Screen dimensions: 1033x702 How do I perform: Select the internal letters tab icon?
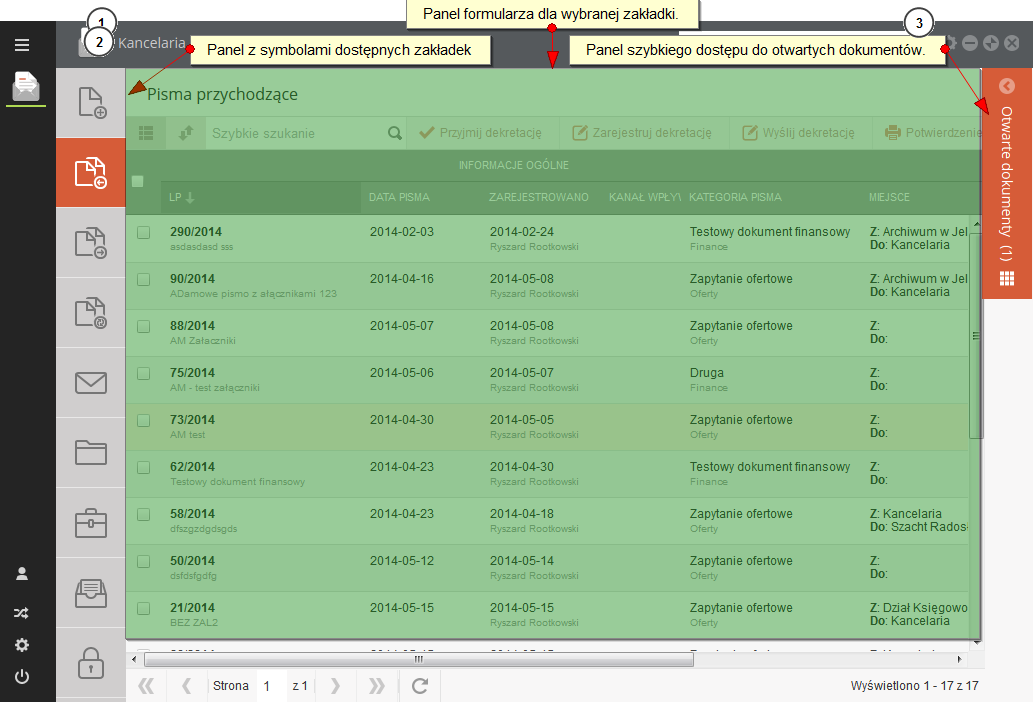(x=91, y=313)
